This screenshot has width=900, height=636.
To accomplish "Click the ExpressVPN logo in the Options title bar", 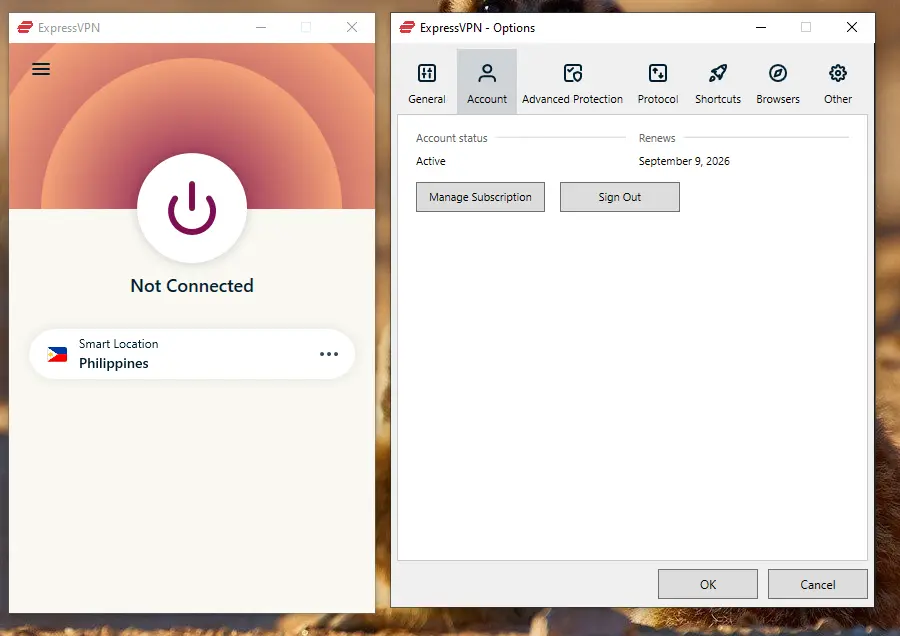I will coord(407,27).
